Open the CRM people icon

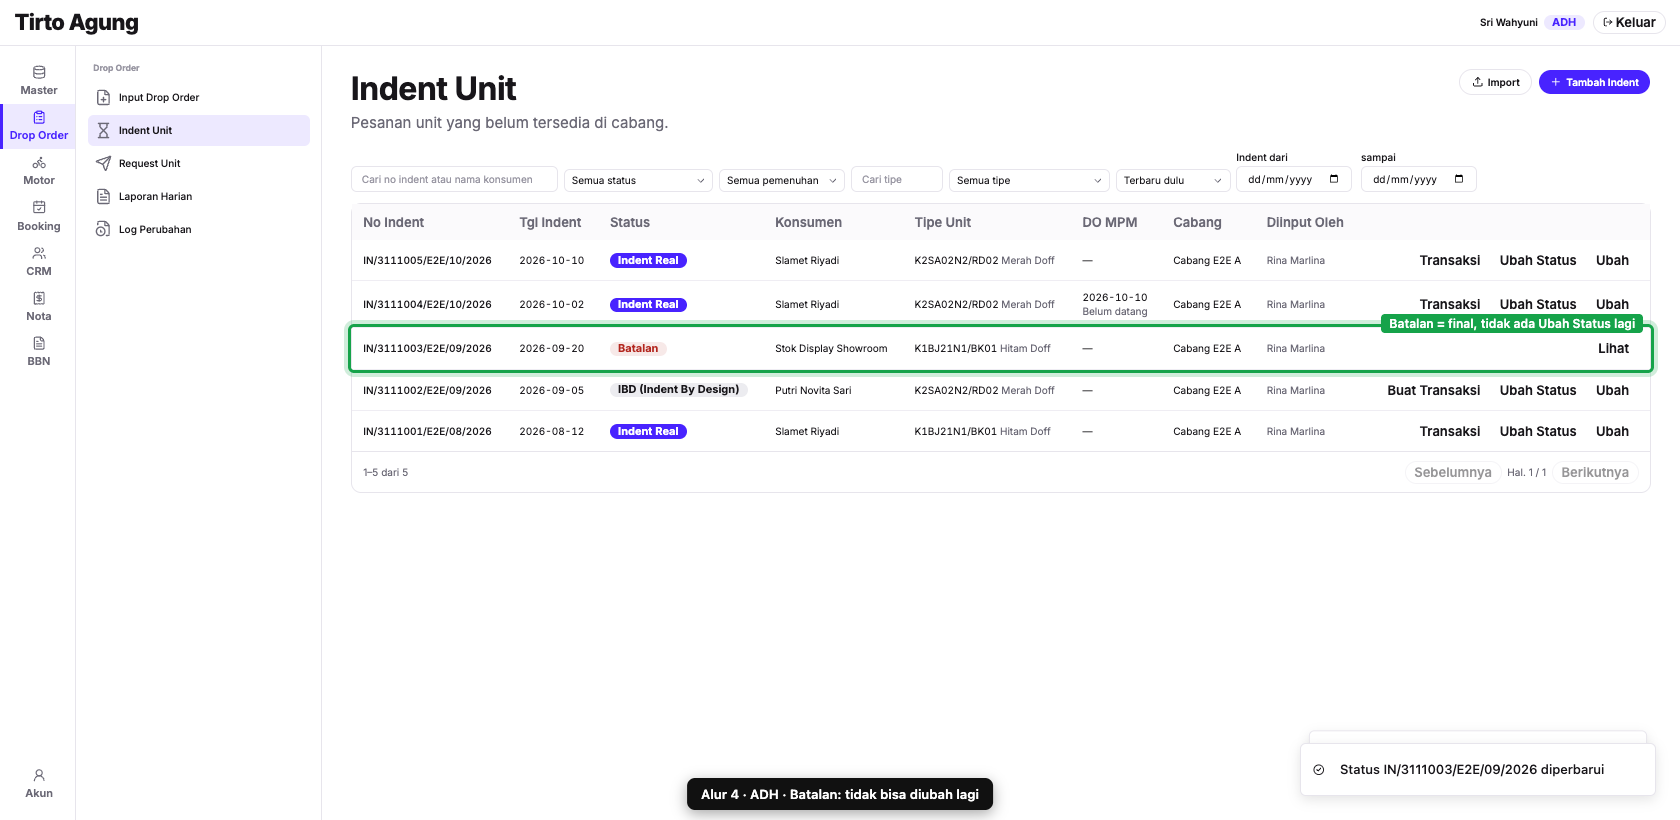coord(39,253)
